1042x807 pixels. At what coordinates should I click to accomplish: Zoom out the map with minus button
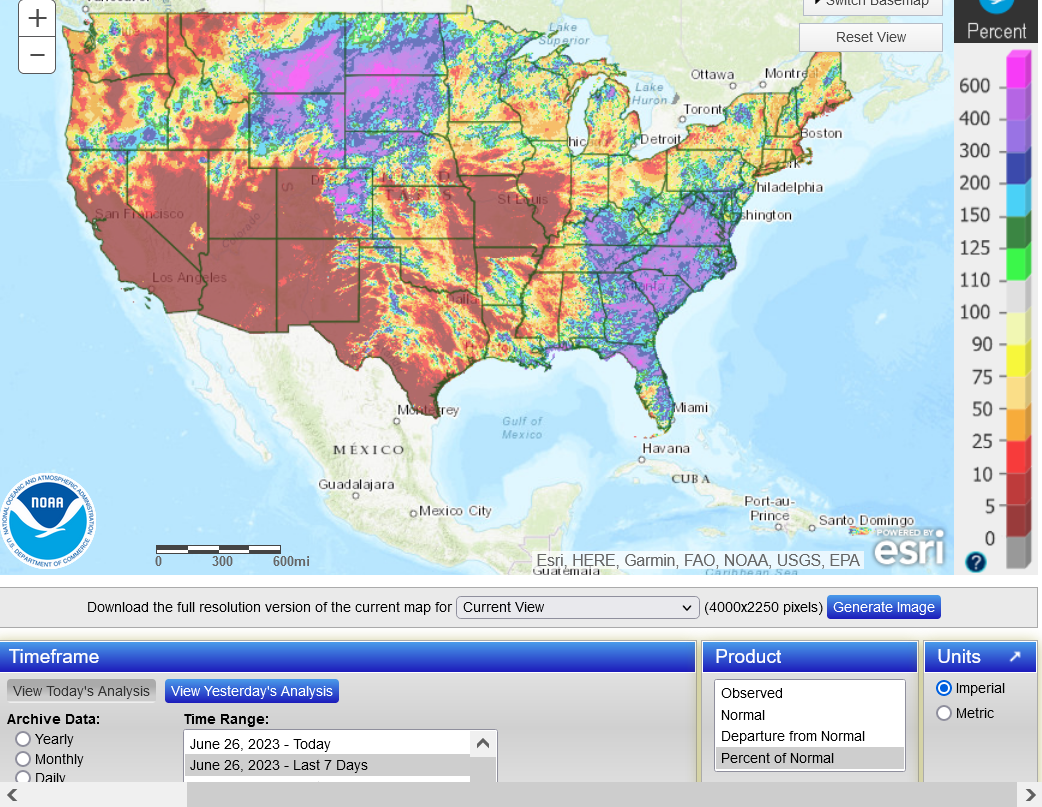(x=37, y=55)
